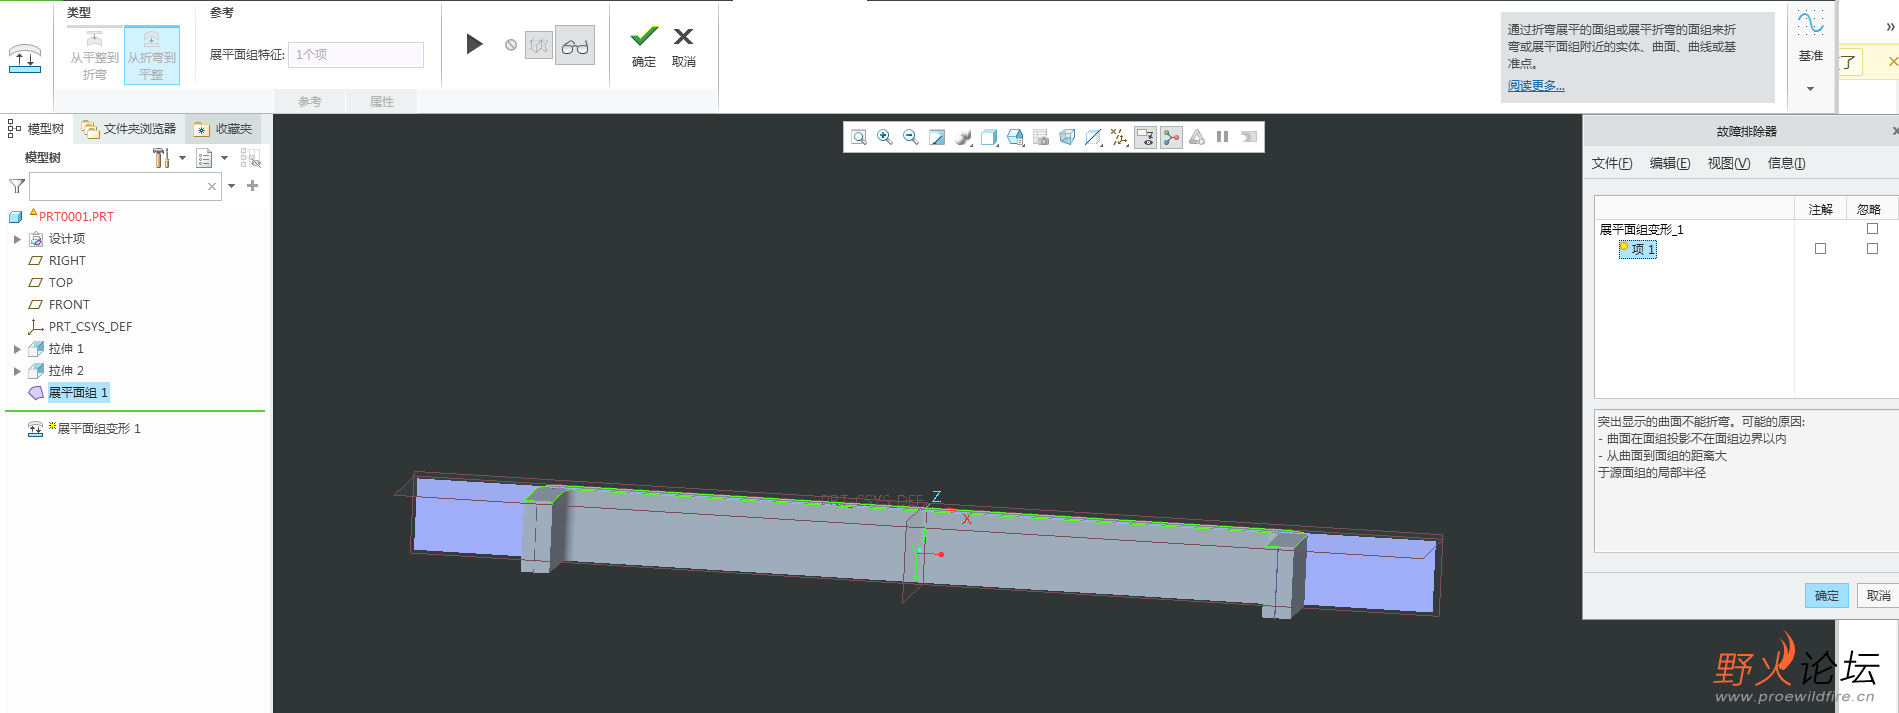
Task: Open the 参考 panel tab
Action: click(x=310, y=101)
